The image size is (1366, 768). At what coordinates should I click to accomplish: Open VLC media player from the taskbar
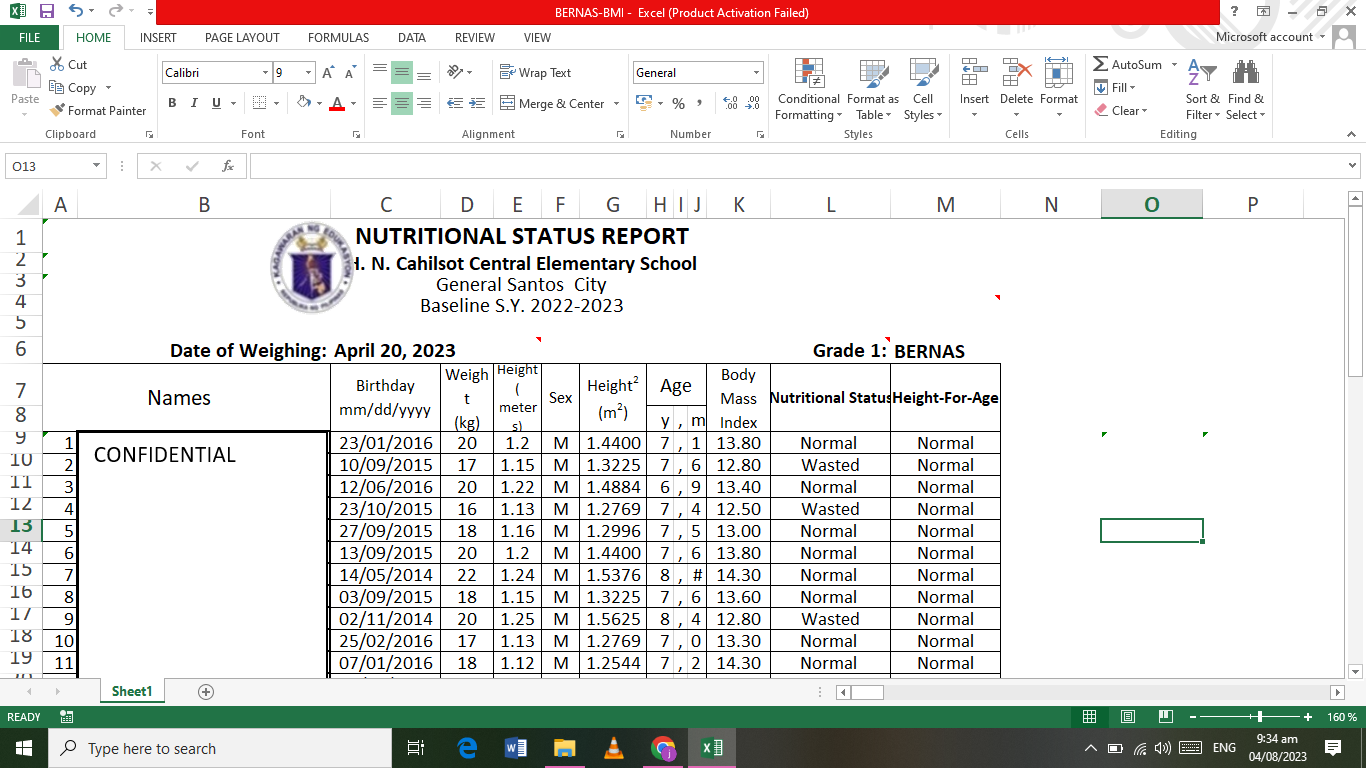(x=613, y=747)
